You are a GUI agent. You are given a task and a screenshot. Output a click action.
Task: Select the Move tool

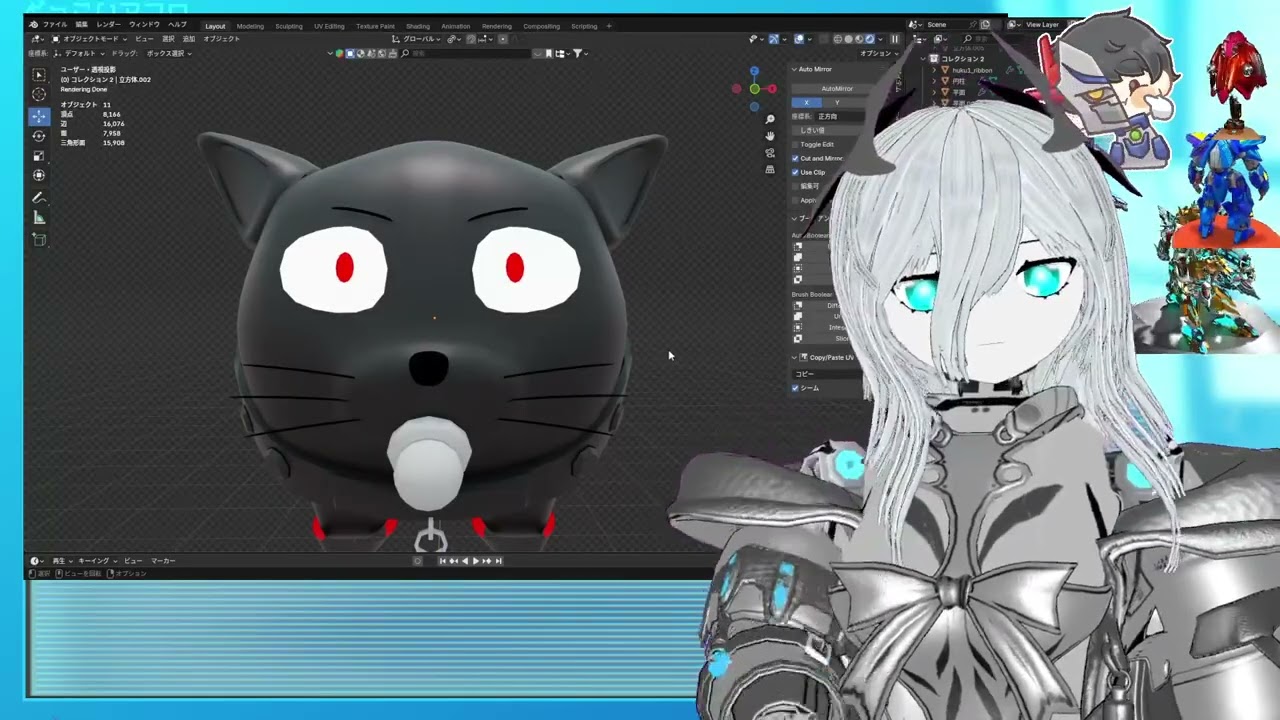(x=39, y=116)
